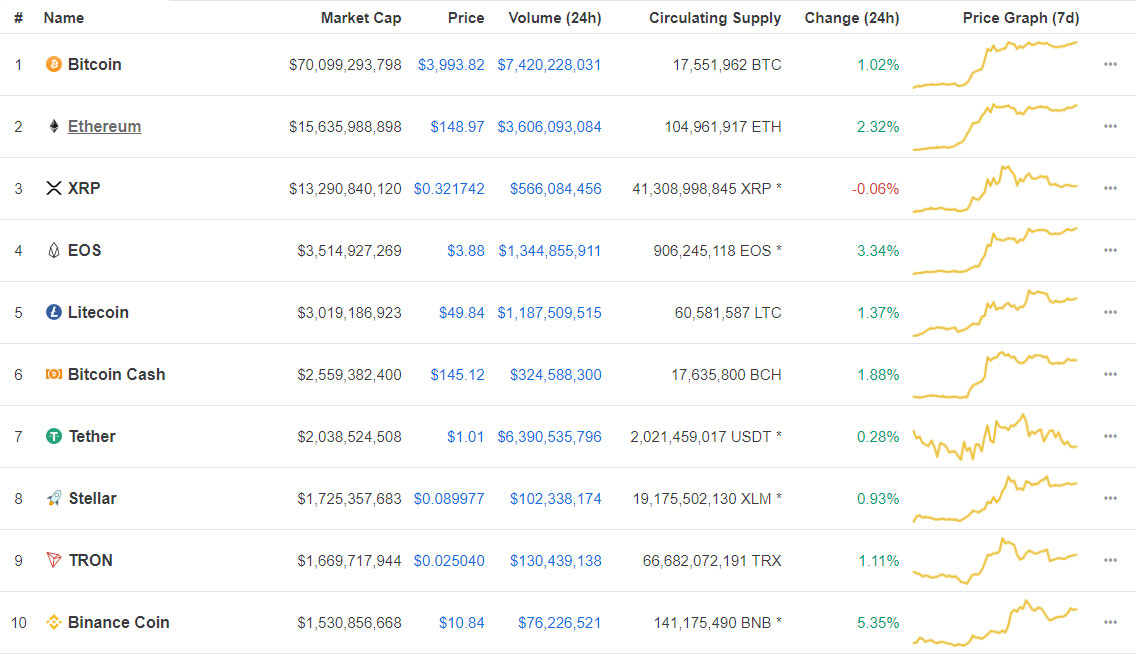Viewport: 1137px width, 654px height.
Task: Open the underlined Ethereum link
Action: (104, 126)
